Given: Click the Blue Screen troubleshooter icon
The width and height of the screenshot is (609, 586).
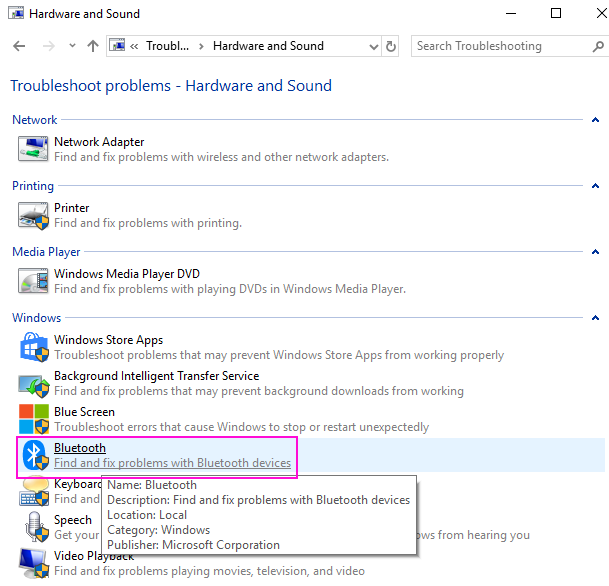Looking at the screenshot, I should tap(34, 419).
